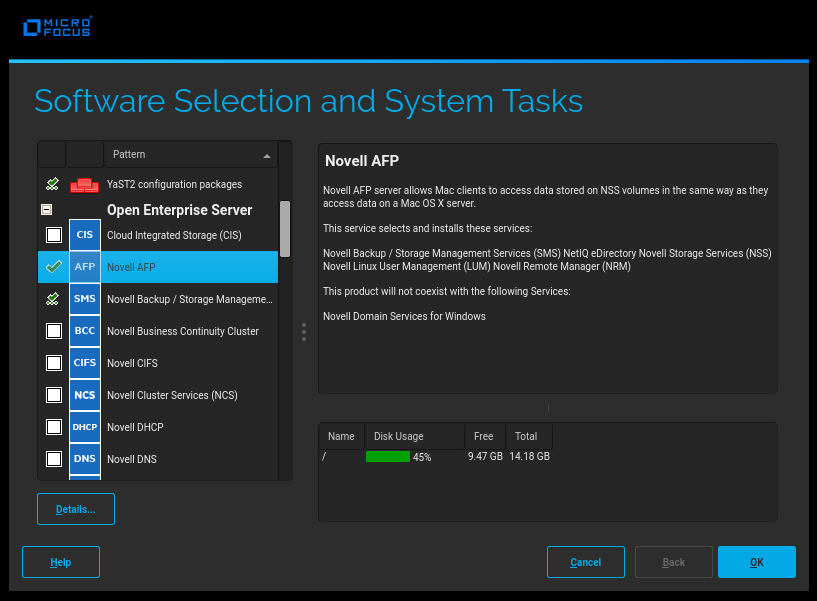Tick the Novell DHCP checkbox
Image resolution: width=817 pixels, height=601 pixels.
tap(53, 427)
